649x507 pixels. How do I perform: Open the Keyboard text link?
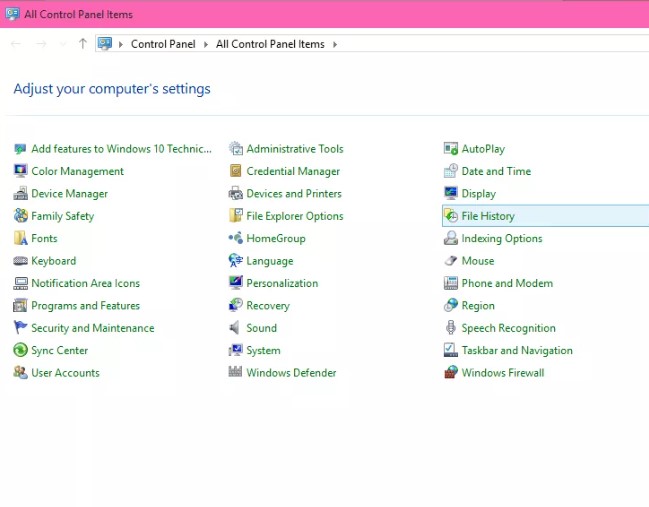(54, 261)
